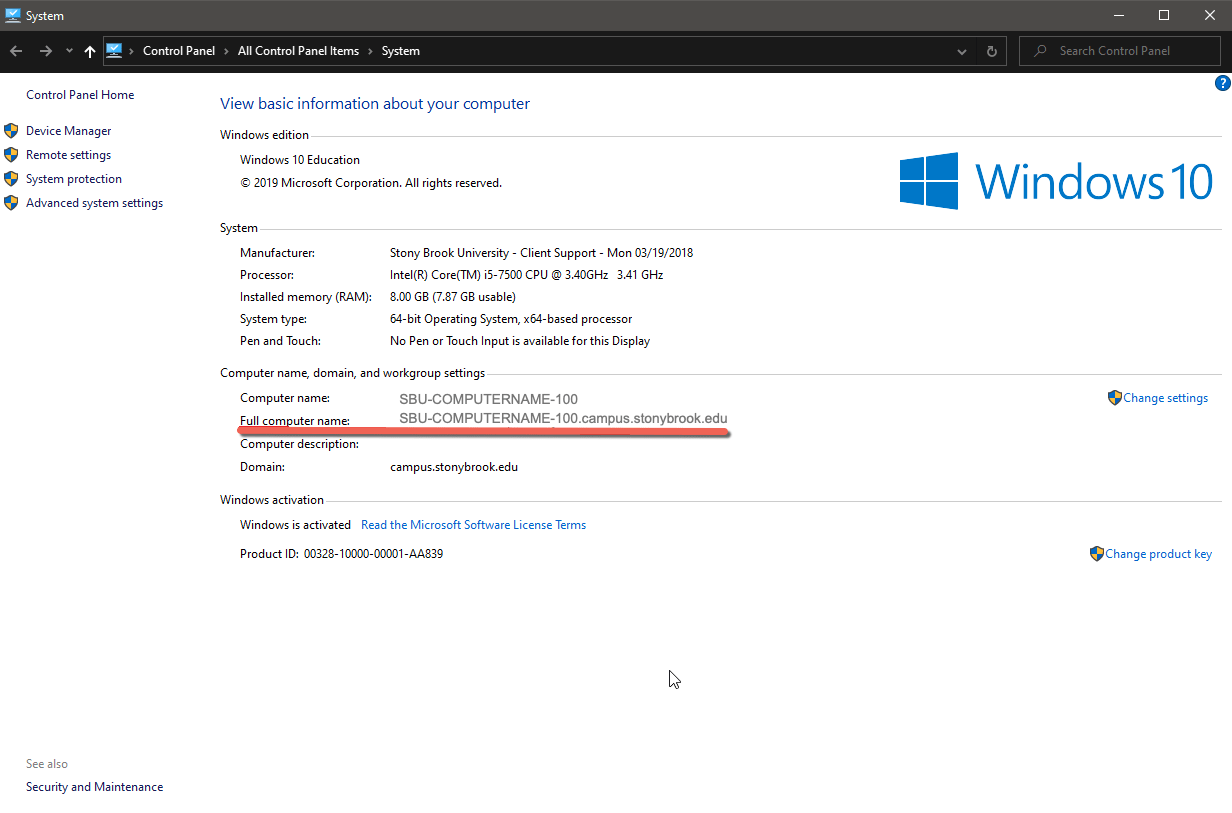Click the navigate up arrow icon
Viewport: 1232px width, 813px height.
[x=89, y=50]
